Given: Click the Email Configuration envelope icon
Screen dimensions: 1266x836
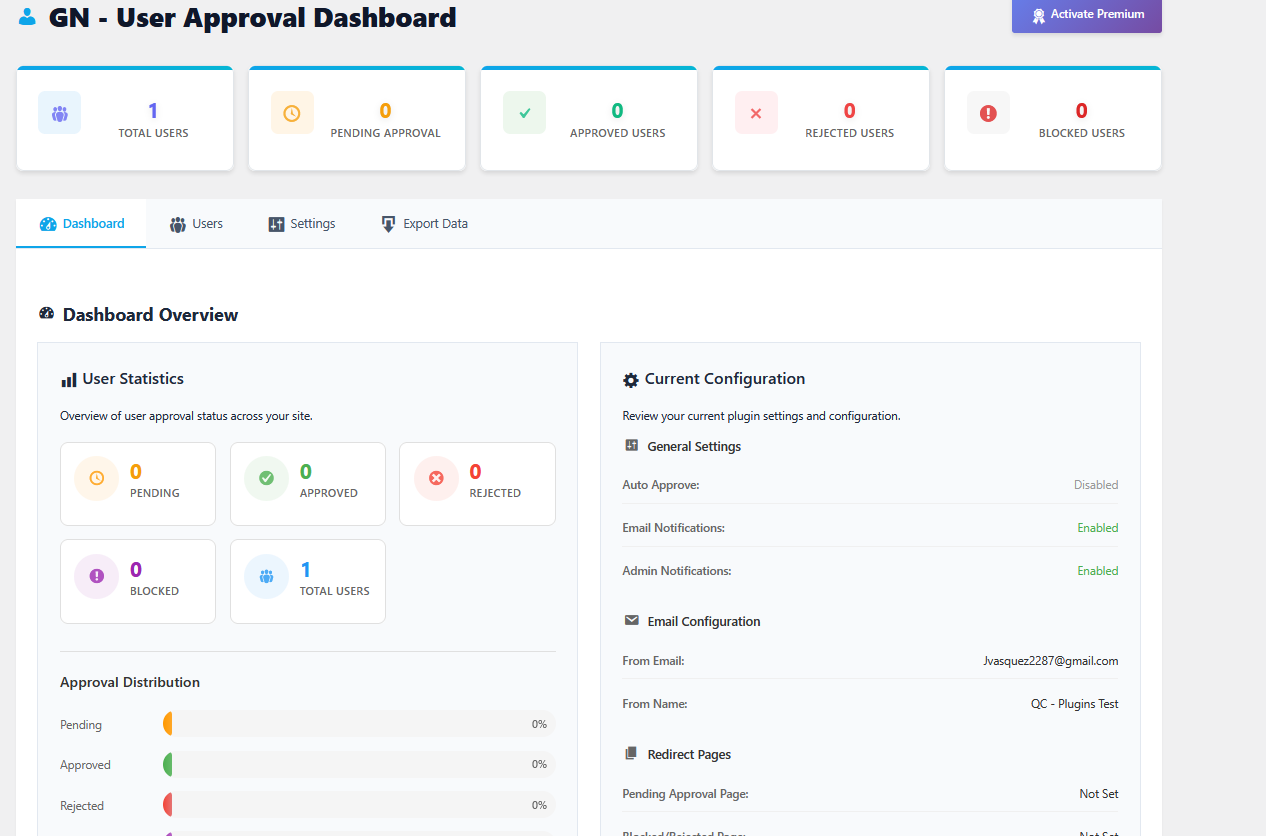Looking at the screenshot, I should point(631,620).
